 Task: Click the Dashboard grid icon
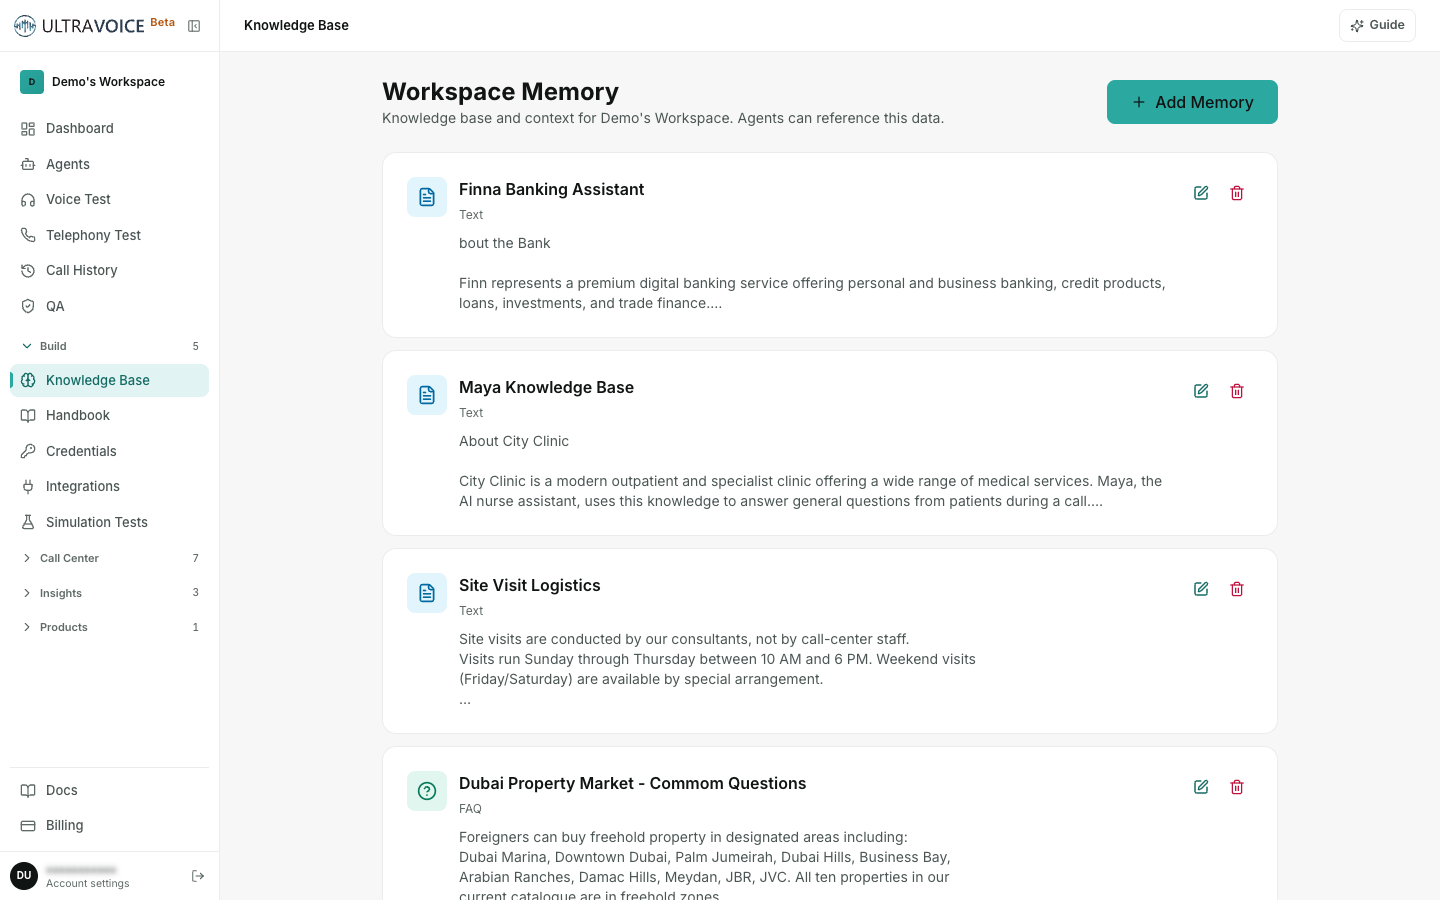point(28,128)
